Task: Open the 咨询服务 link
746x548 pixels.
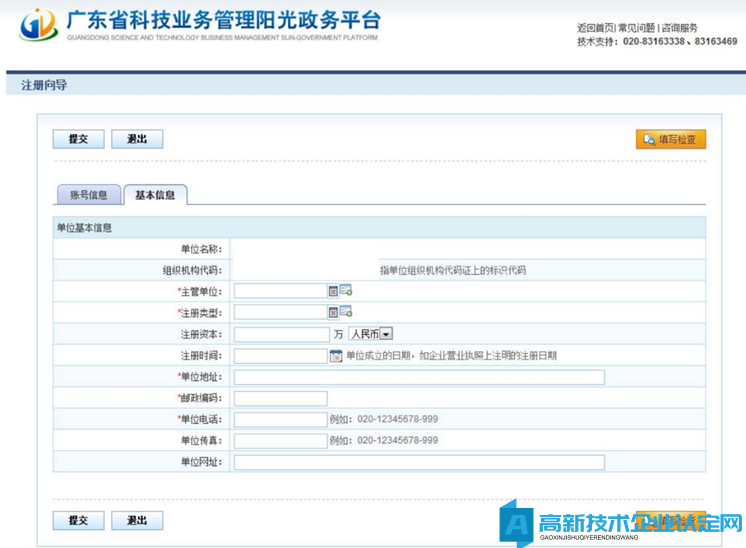Action: pos(679,28)
